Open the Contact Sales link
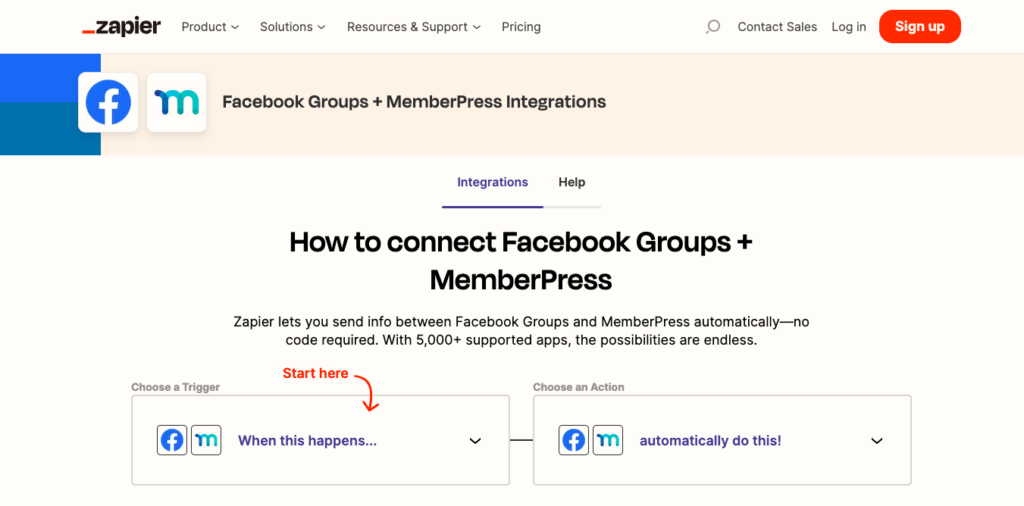1024x506 pixels. point(777,27)
